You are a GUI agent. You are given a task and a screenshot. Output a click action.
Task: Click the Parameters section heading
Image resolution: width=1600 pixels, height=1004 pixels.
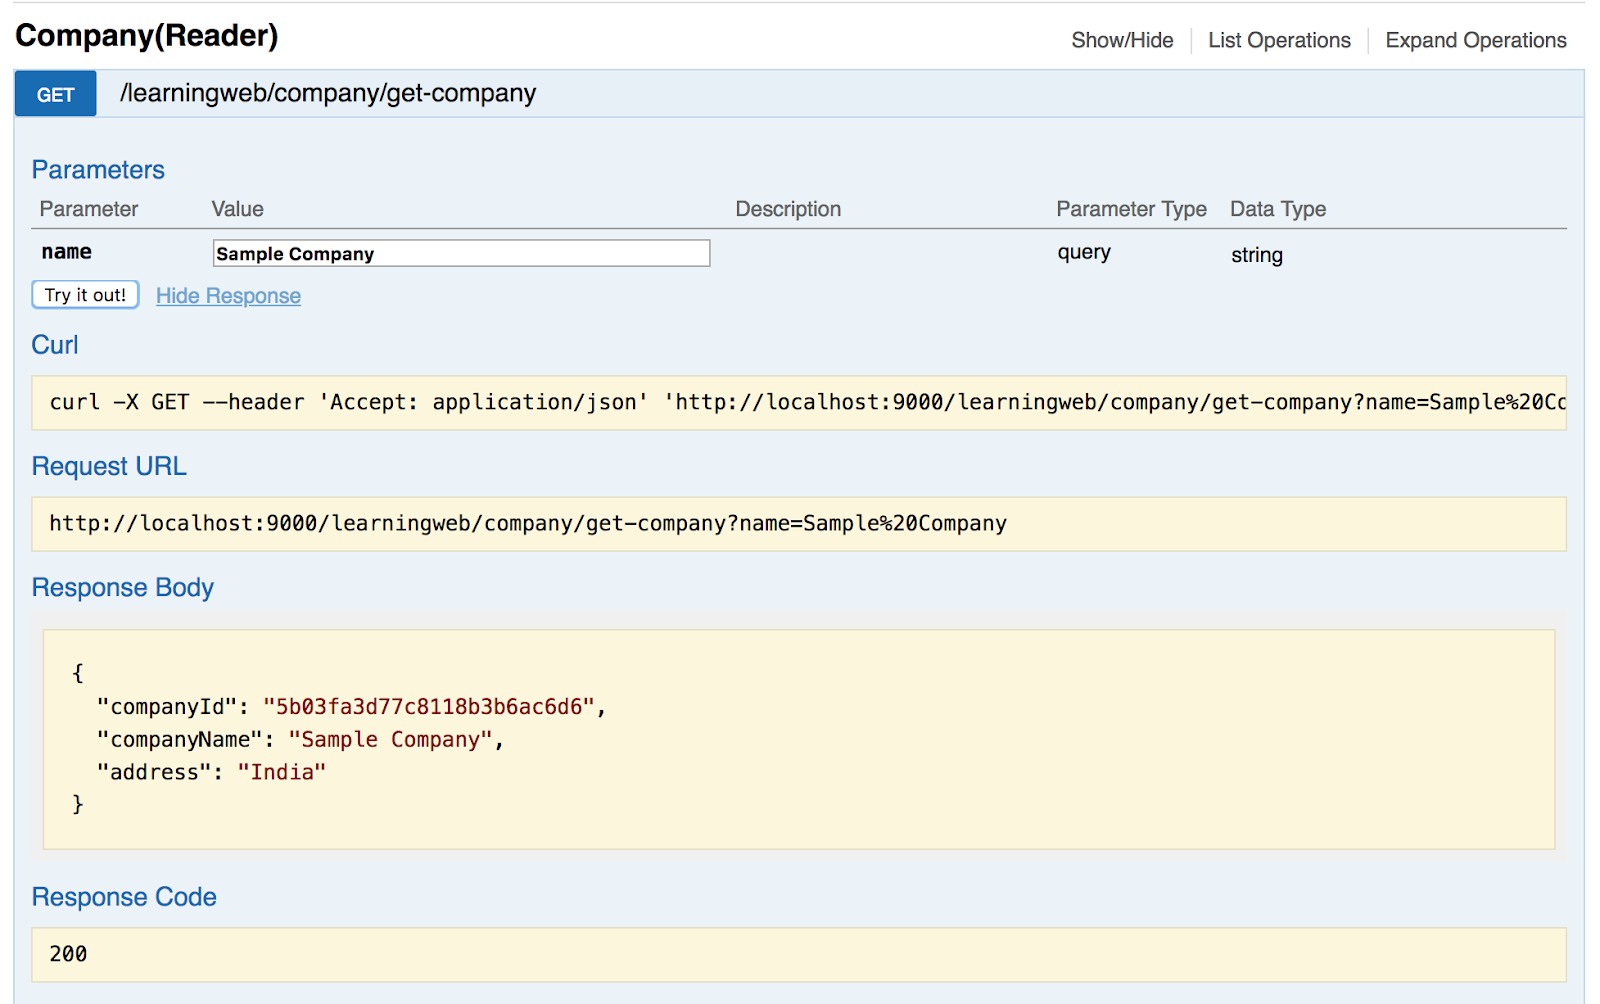[x=98, y=170]
